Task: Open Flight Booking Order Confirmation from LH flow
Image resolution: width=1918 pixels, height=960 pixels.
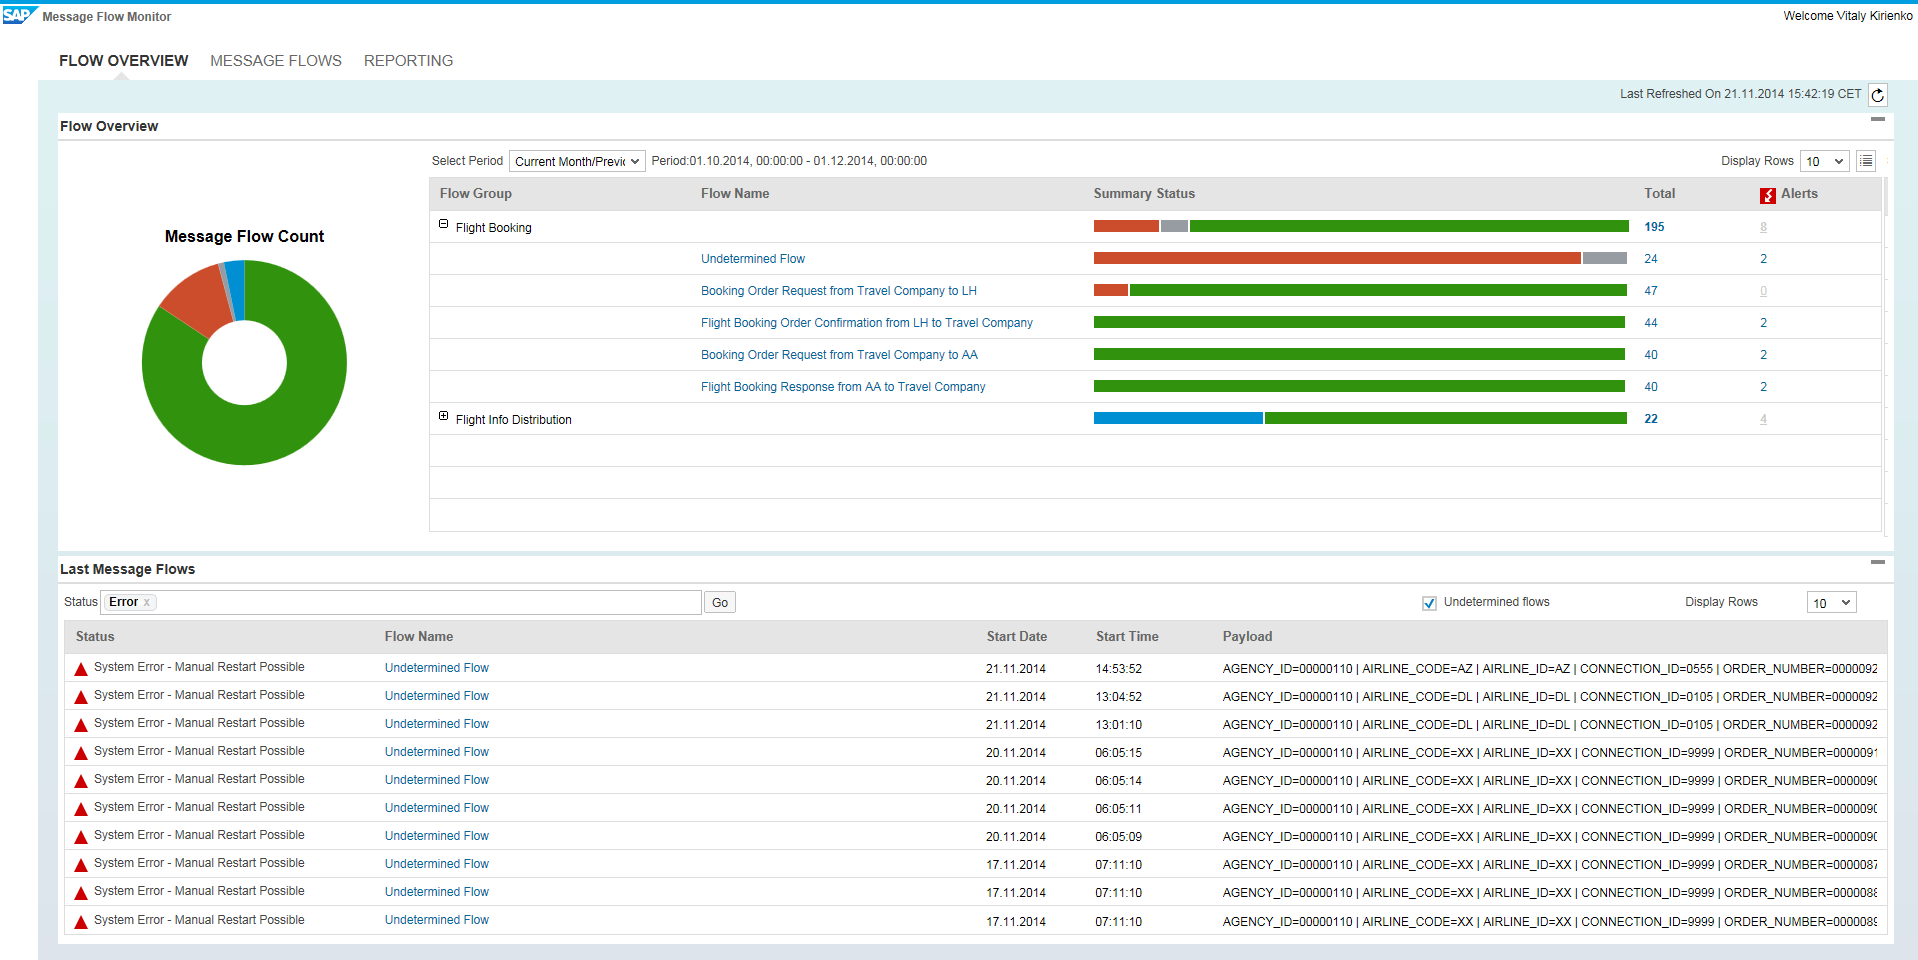Action: [x=866, y=323]
